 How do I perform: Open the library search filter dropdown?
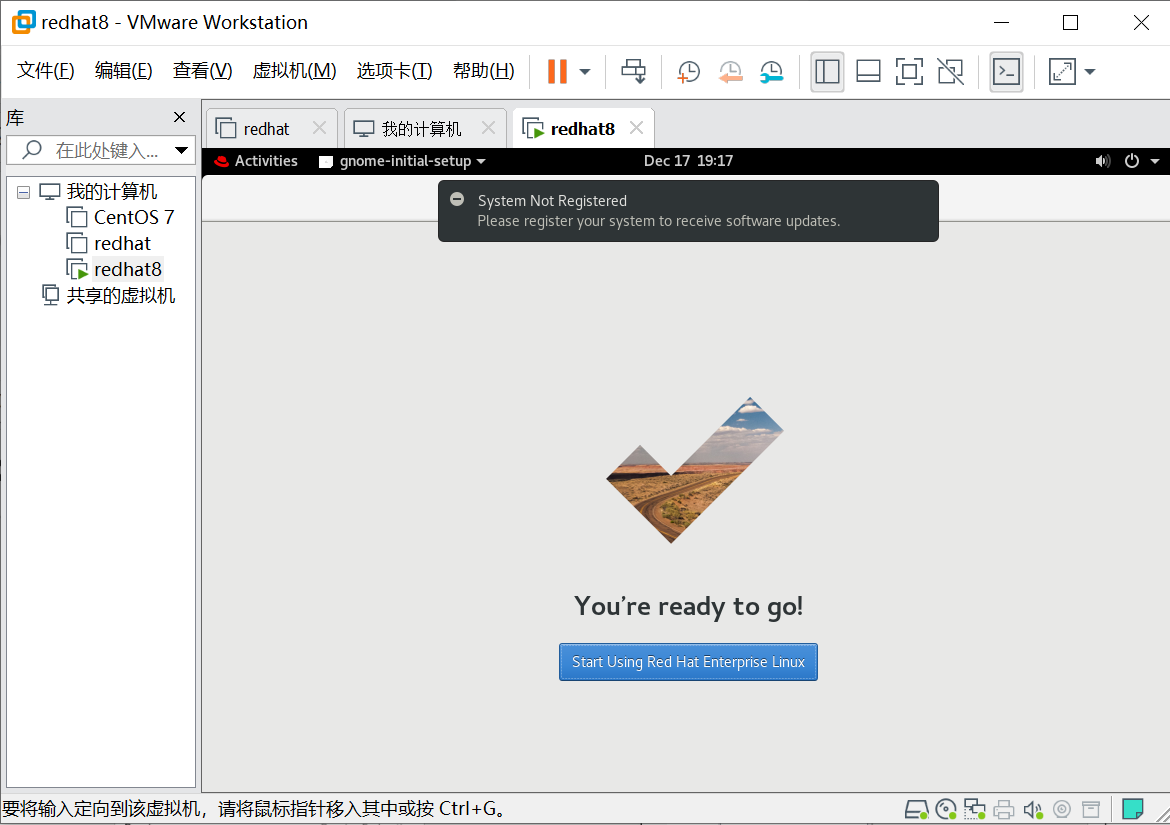[x=181, y=150]
